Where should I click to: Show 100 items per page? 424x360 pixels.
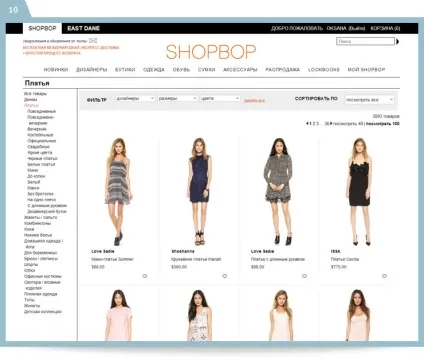coord(383,124)
